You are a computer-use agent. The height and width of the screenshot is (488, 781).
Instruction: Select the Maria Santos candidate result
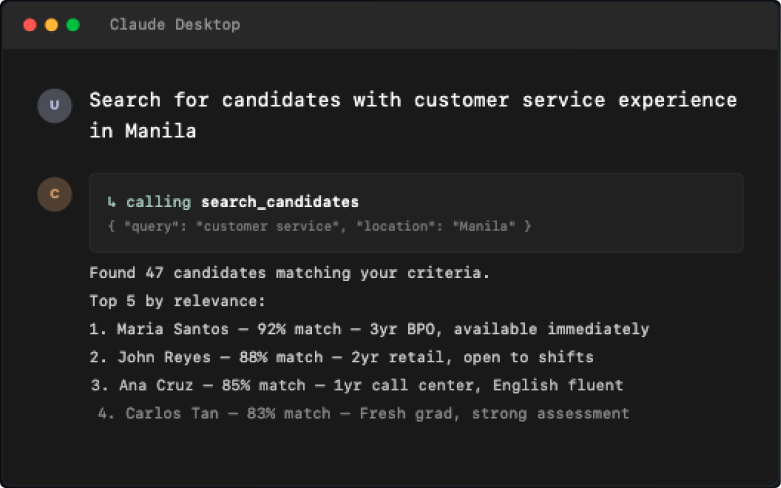pos(369,329)
